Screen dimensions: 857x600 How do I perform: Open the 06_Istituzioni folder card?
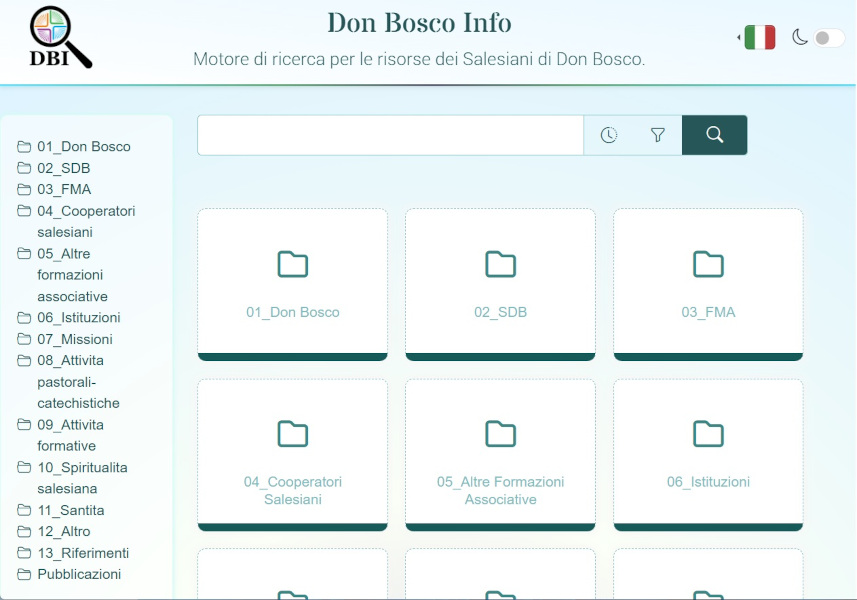point(708,455)
